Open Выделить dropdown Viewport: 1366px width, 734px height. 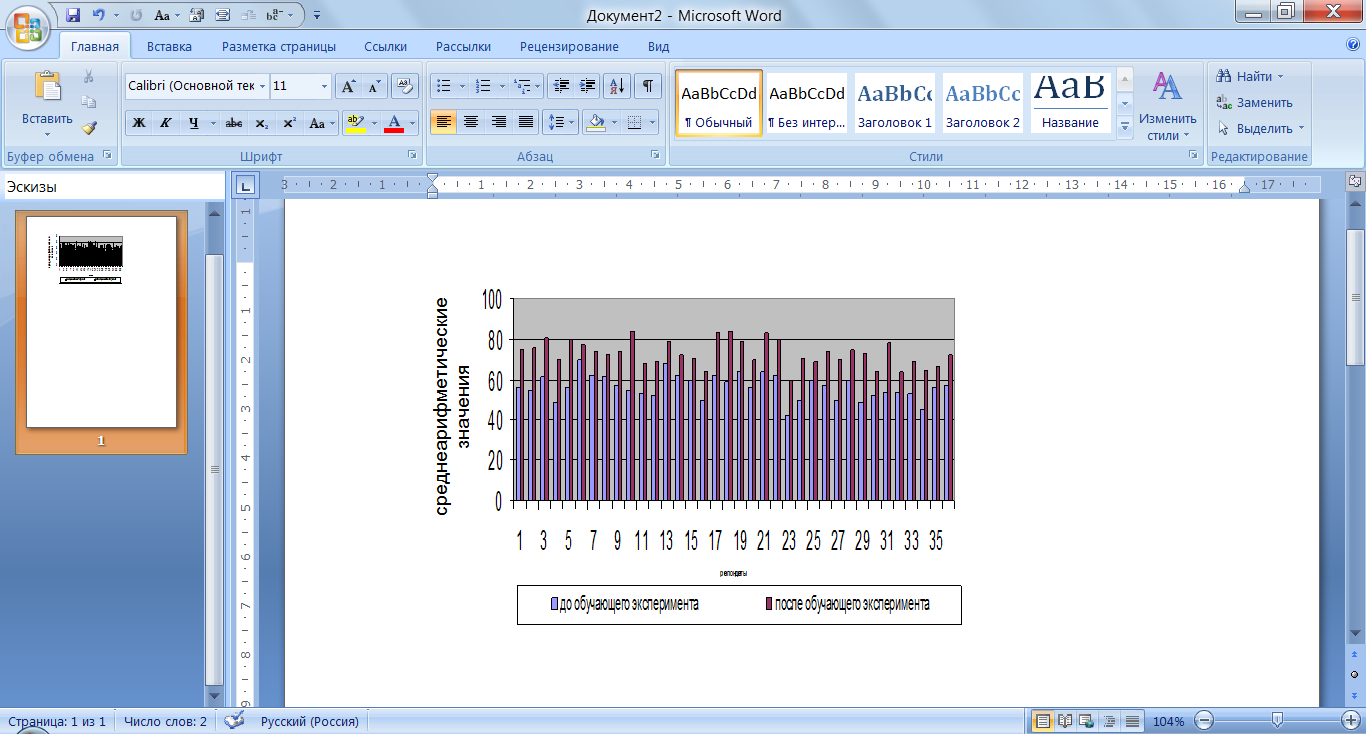coord(1260,128)
